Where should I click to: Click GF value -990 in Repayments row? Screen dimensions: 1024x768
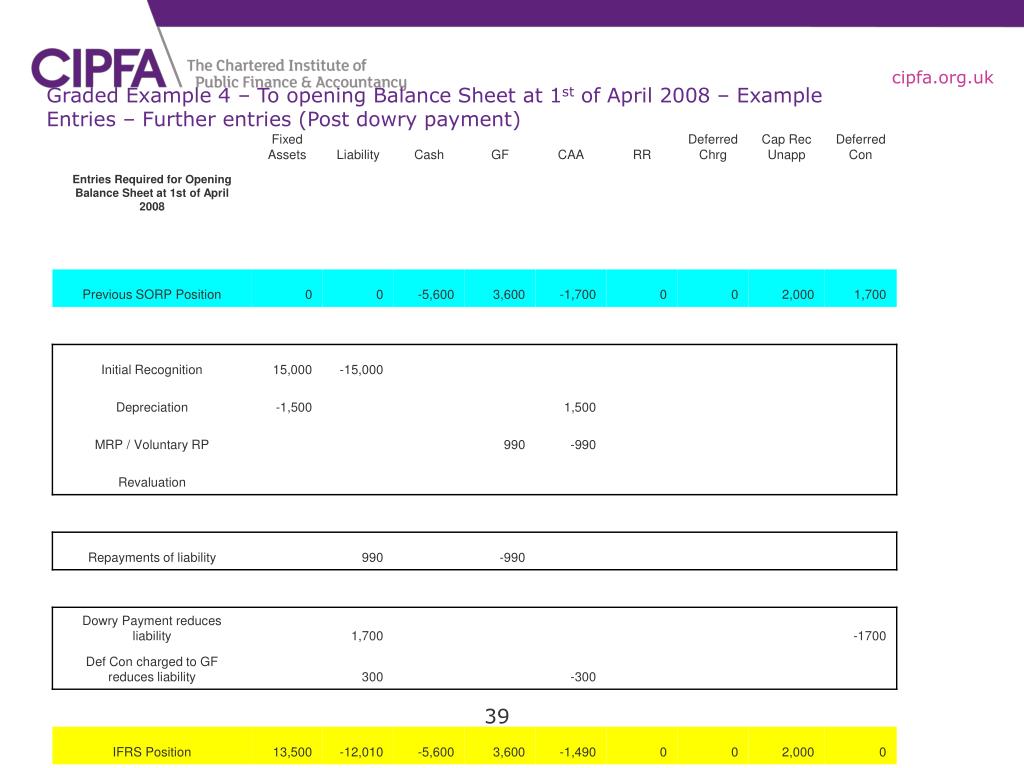[512, 558]
